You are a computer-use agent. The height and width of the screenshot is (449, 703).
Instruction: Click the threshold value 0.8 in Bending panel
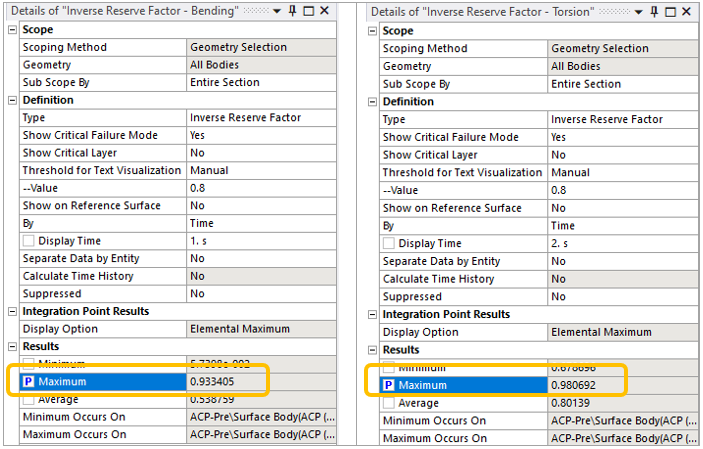(x=258, y=188)
